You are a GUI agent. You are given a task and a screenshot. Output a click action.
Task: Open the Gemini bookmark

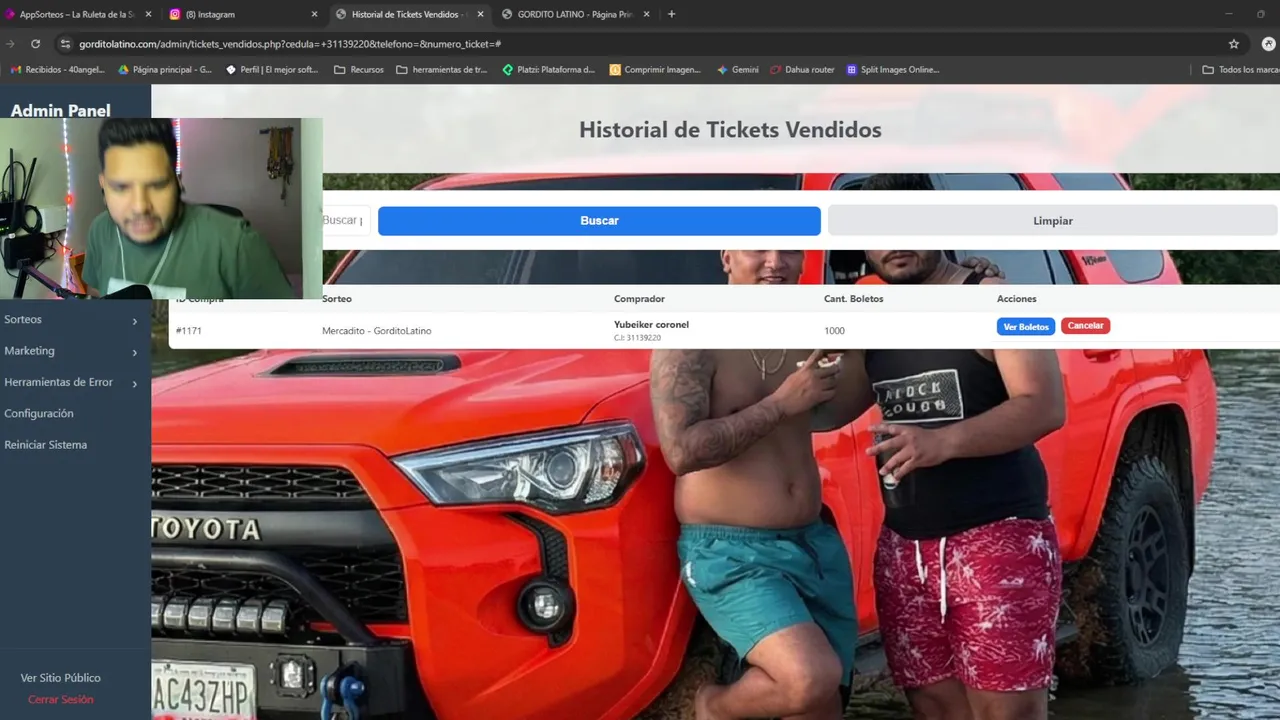point(738,70)
